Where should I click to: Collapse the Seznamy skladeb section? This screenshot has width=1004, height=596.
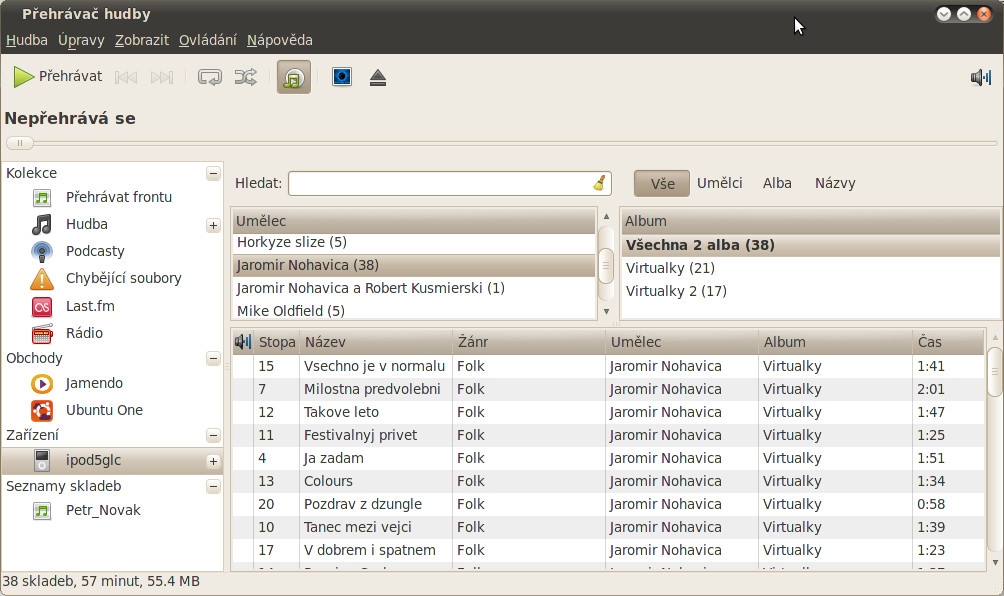point(213,487)
